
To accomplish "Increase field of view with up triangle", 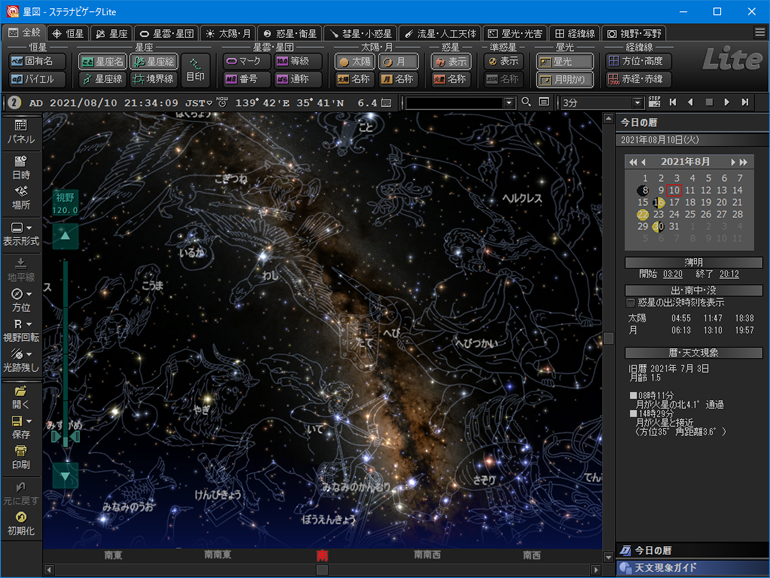I will [65, 236].
